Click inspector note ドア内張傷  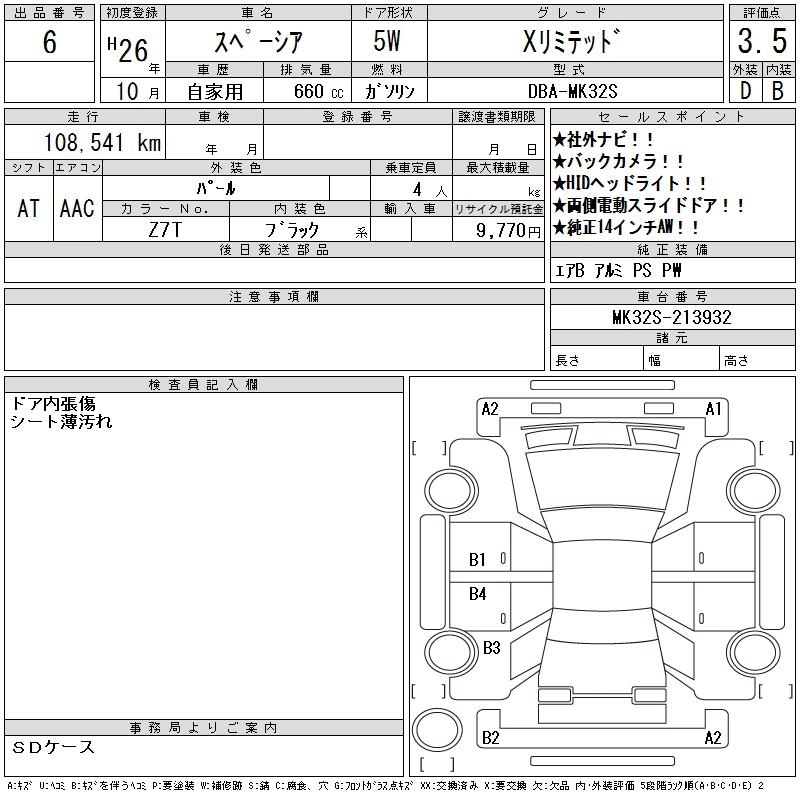[53, 404]
